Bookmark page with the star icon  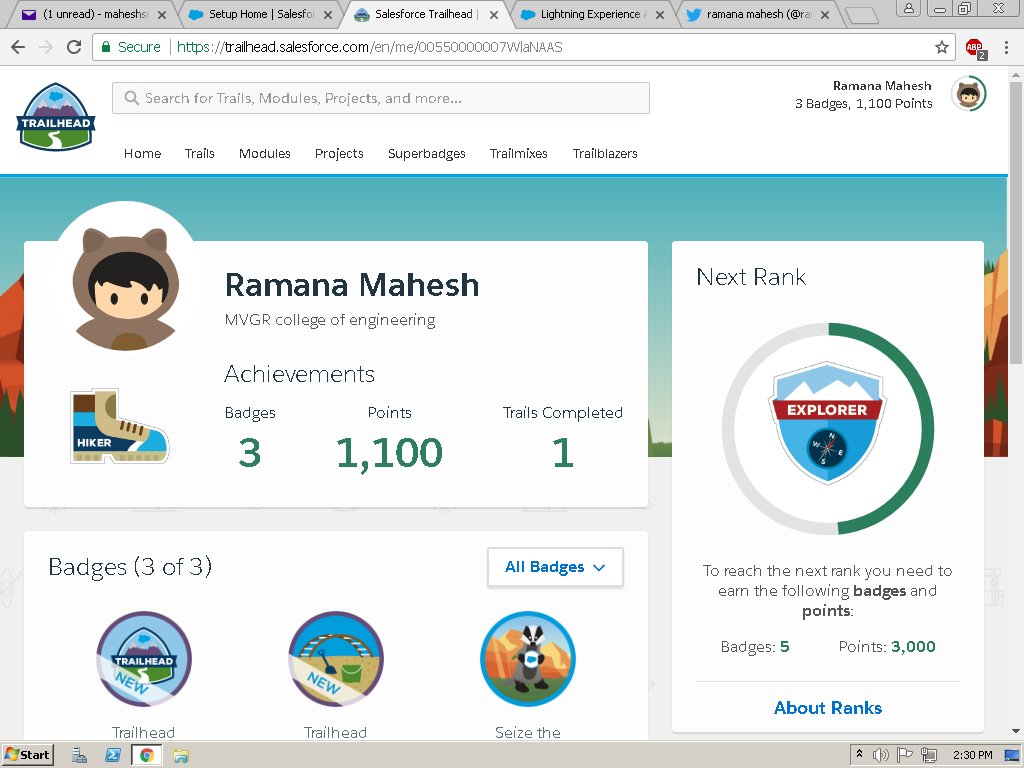[941, 47]
